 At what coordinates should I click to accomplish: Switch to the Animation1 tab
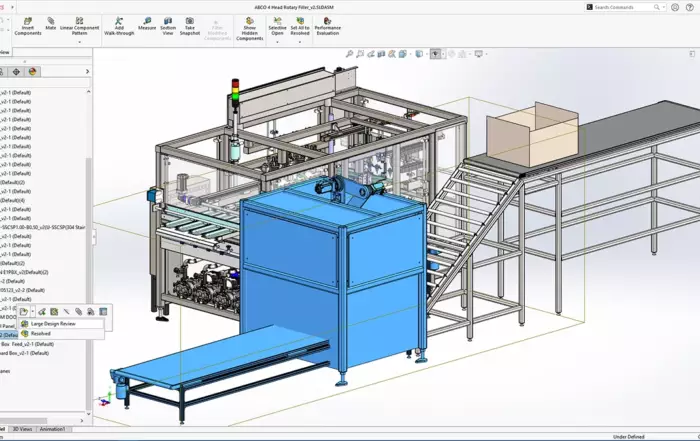click(x=52, y=429)
